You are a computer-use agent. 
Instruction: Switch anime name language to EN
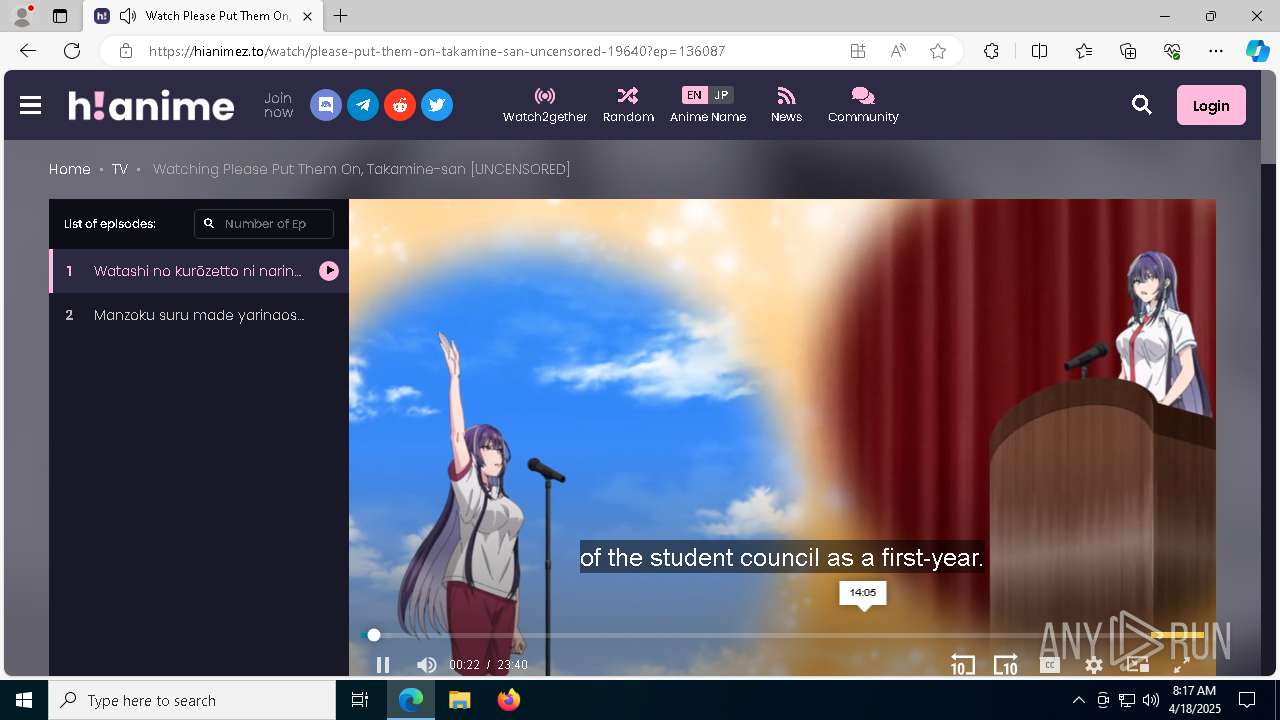point(694,95)
